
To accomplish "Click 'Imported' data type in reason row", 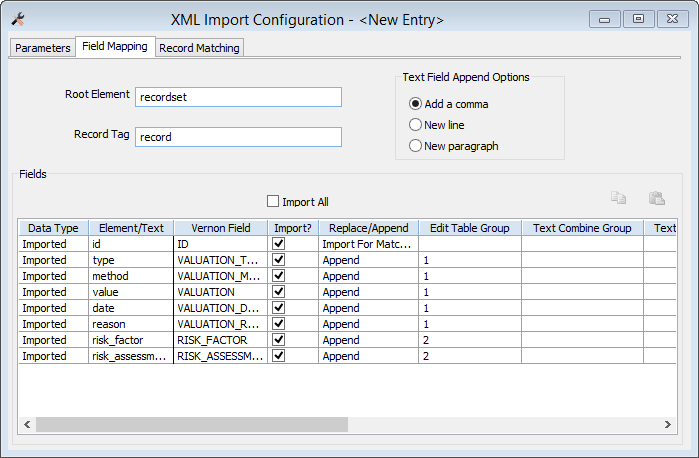I will [x=53, y=324].
